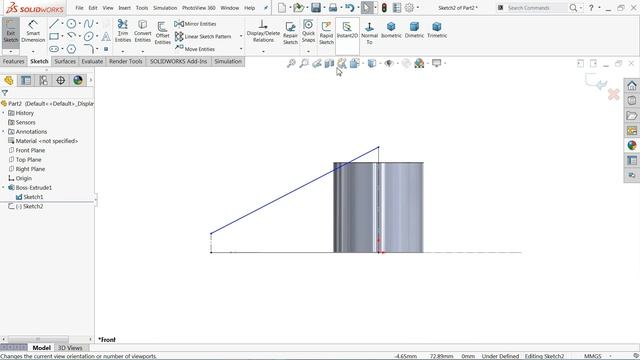Click the Trim Entities tool
Image resolution: width=640 pixels, height=360 pixels.
[x=122, y=31]
